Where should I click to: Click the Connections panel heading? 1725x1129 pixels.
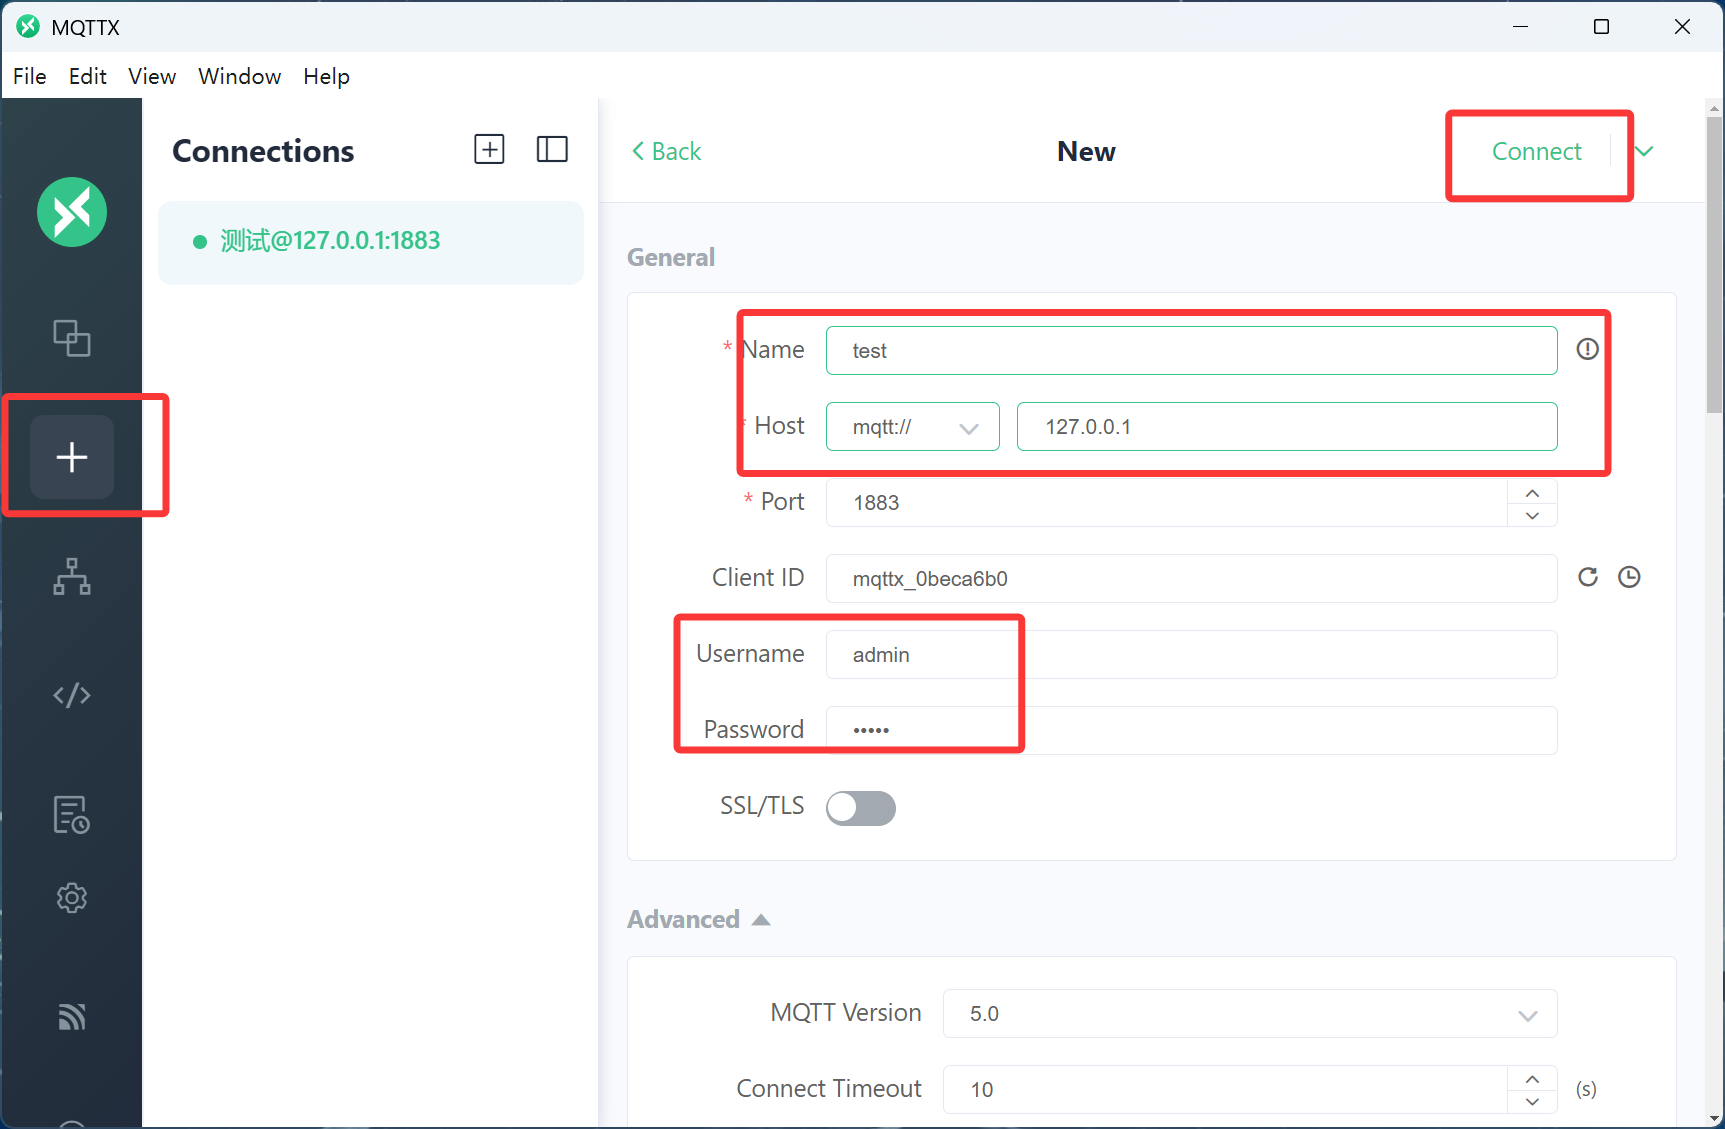point(263,151)
